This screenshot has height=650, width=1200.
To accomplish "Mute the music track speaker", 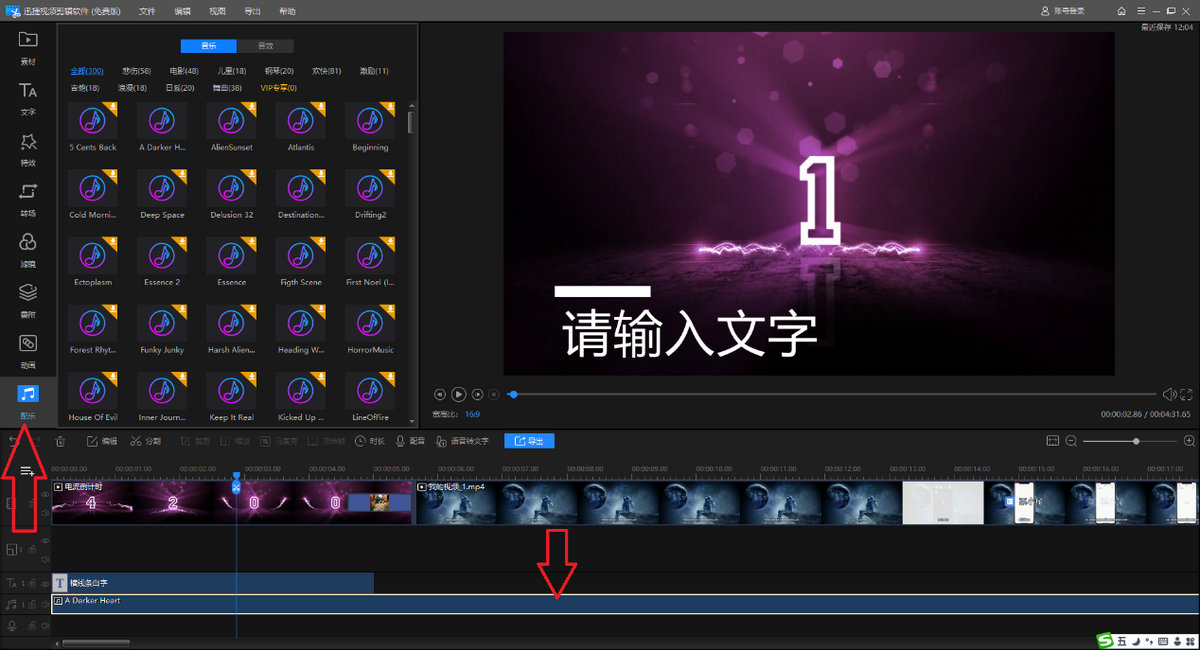I will pos(45,604).
